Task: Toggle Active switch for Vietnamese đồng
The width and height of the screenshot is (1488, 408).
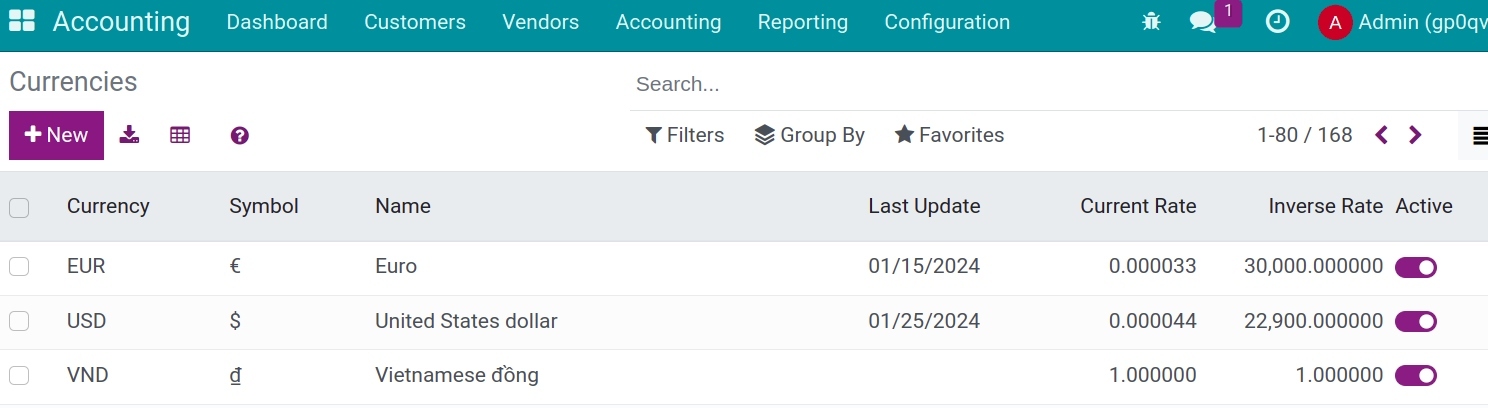Action: point(1416,376)
